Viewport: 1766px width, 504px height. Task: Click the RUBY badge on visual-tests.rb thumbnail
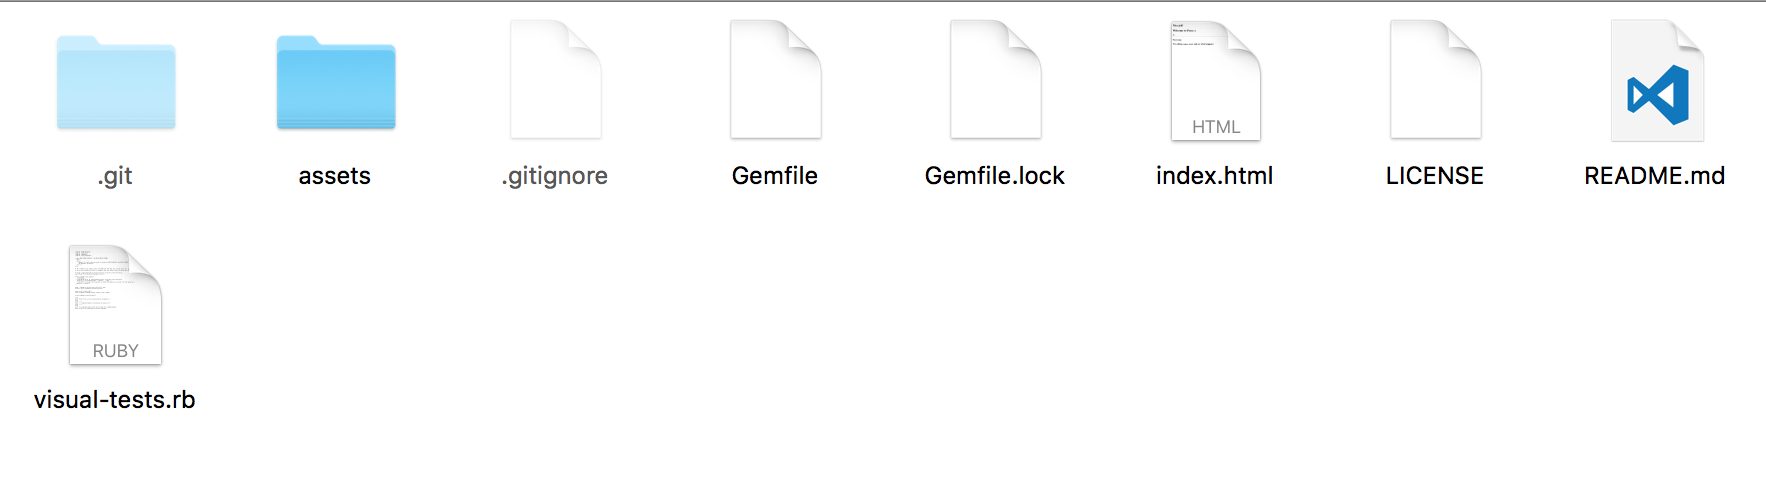[116, 351]
